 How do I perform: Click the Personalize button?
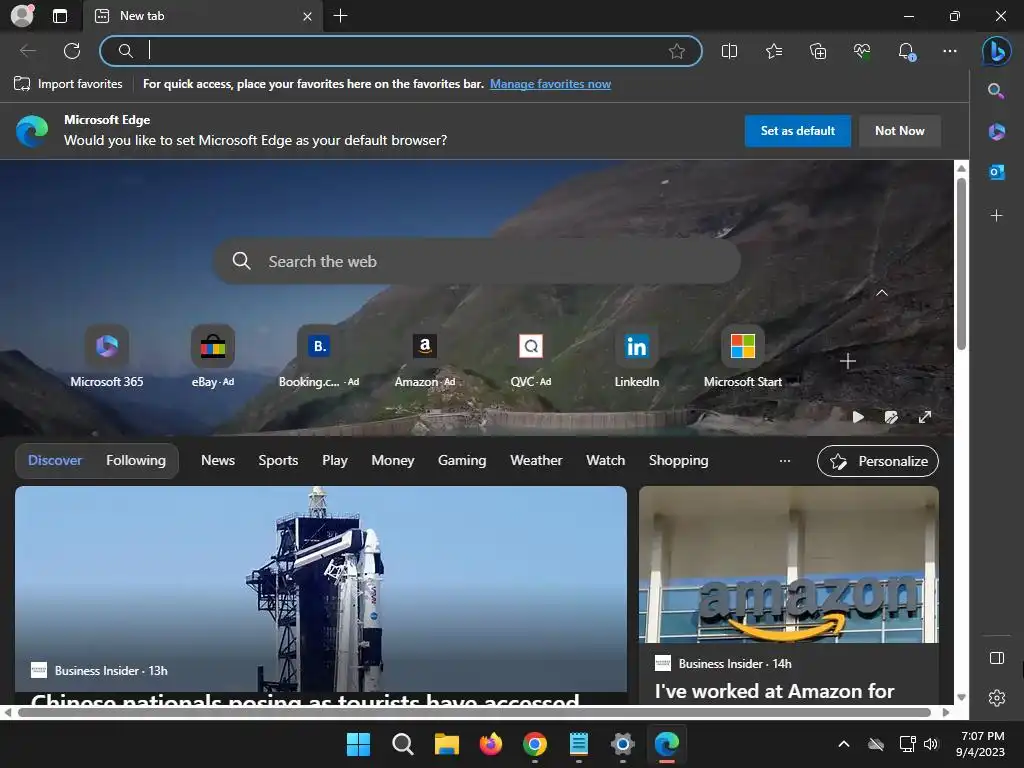coord(878,461)
